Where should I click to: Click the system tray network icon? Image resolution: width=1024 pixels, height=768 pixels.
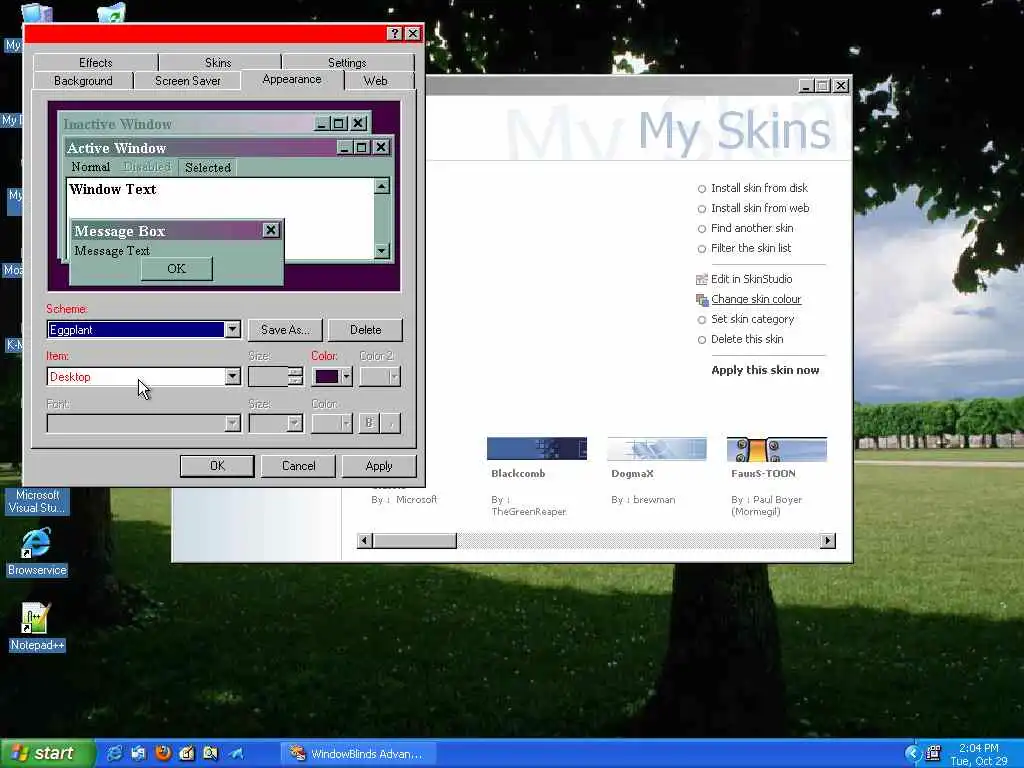click(x=934, y=753)
